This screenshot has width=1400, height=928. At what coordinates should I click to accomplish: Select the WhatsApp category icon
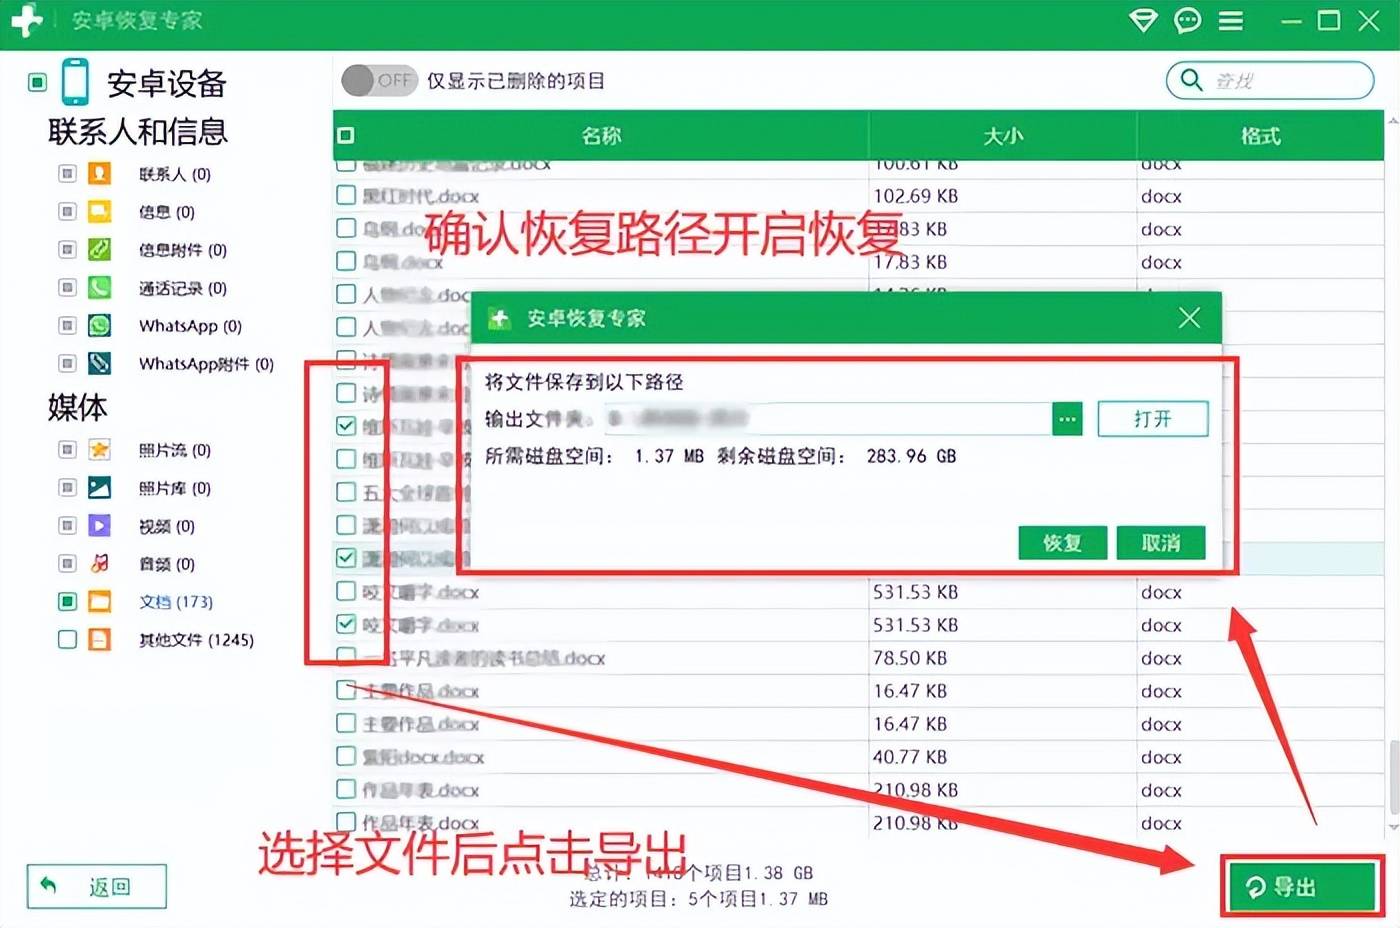(100, 325)
